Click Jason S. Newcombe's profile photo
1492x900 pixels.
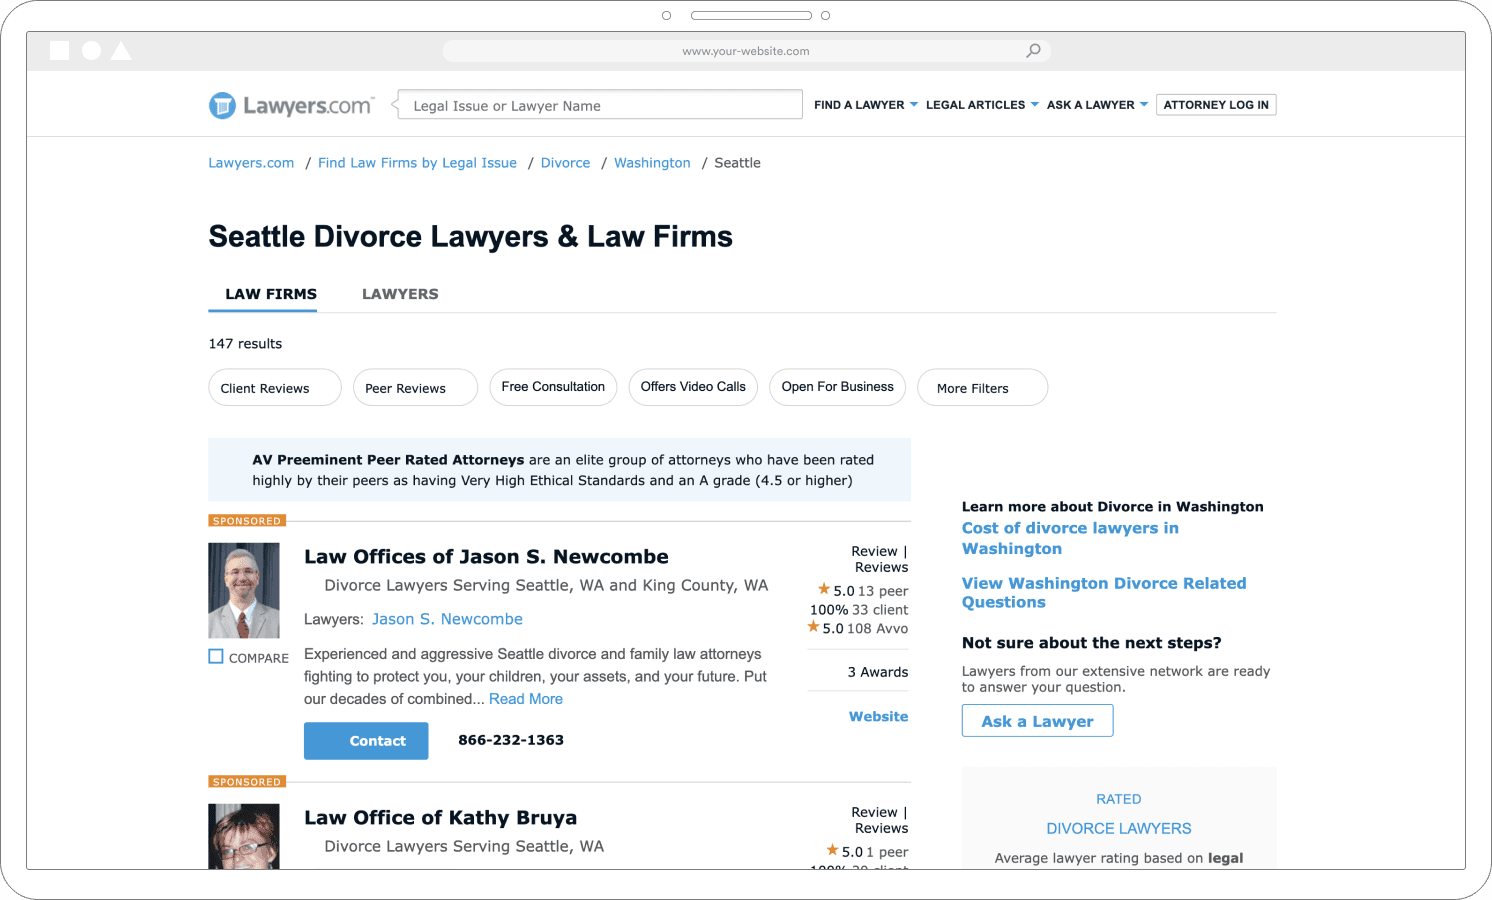(x=244, y=590)
